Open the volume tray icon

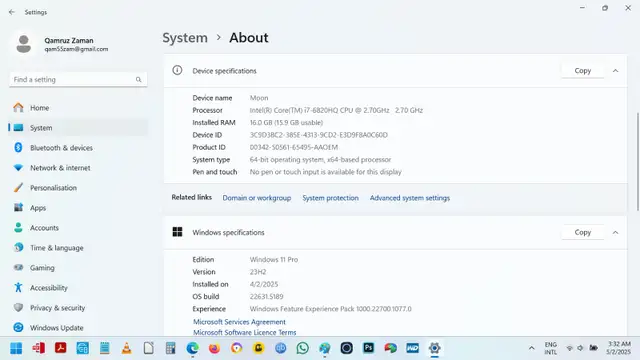tap(580, 348)
